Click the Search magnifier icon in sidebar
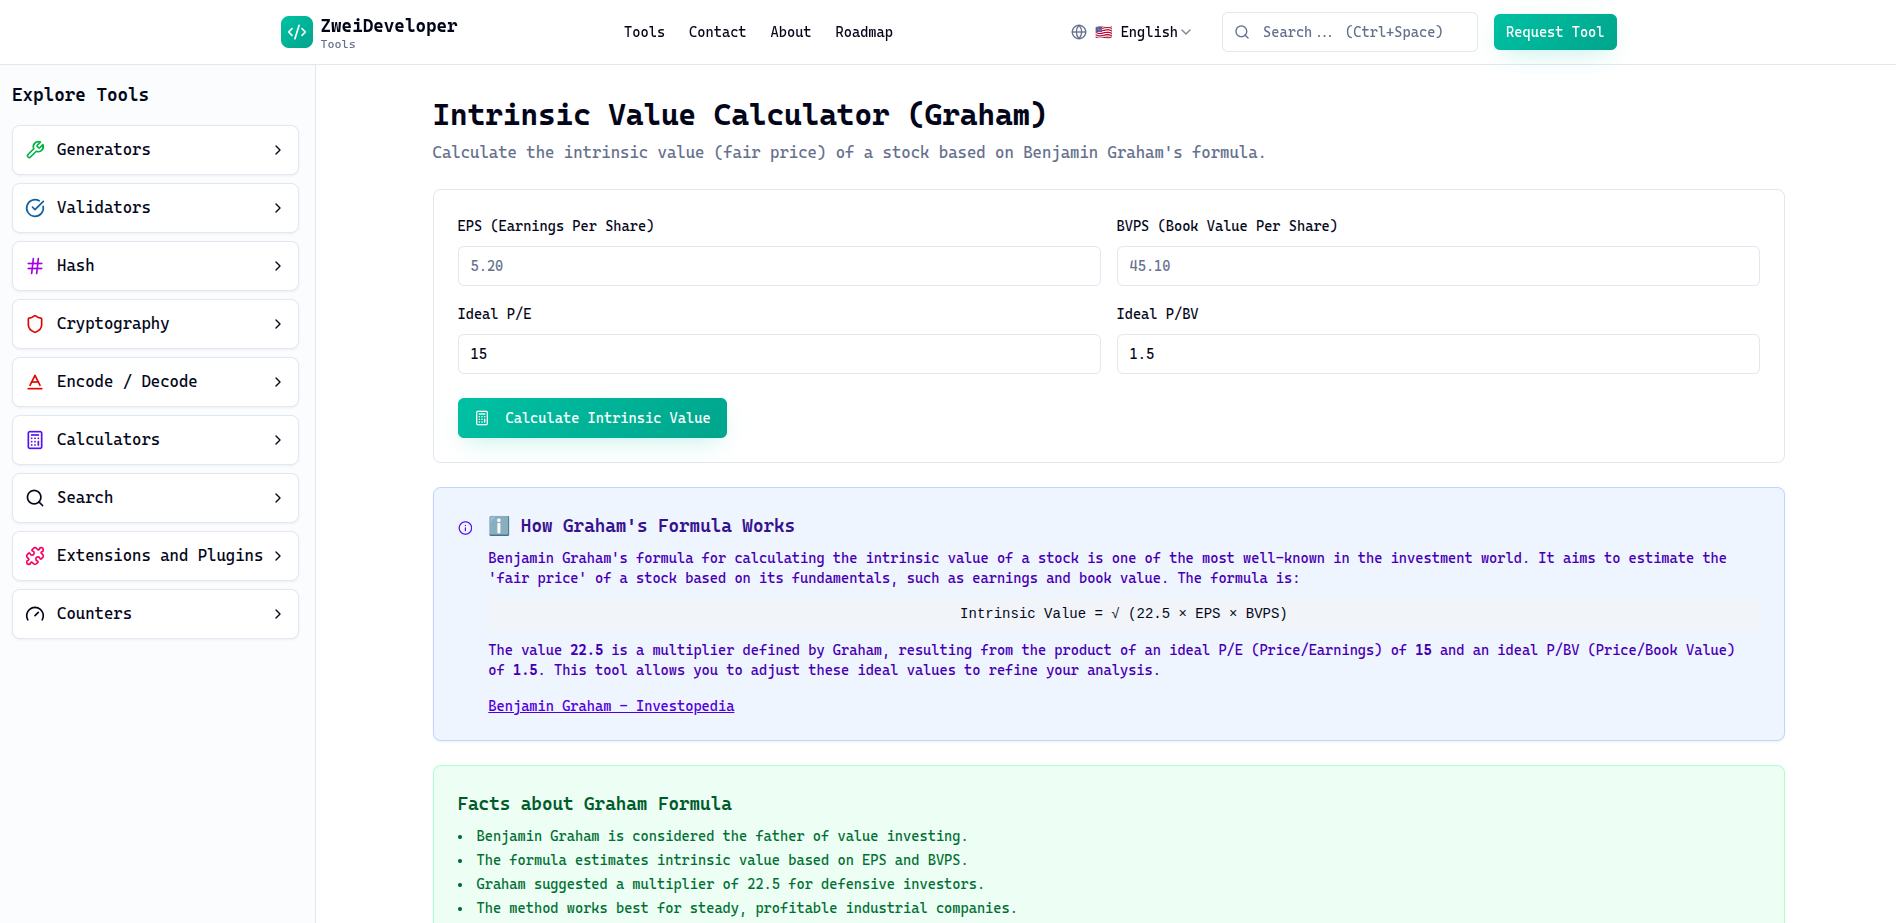1896x923 pixels. 36,497
